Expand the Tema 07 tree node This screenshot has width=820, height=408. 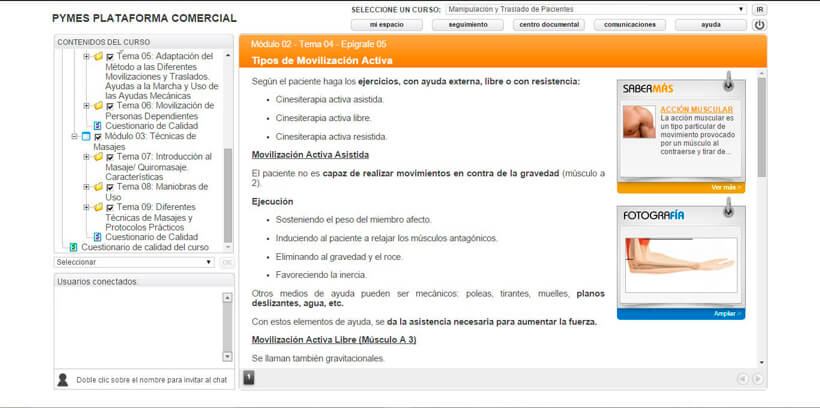click(87, 156)
